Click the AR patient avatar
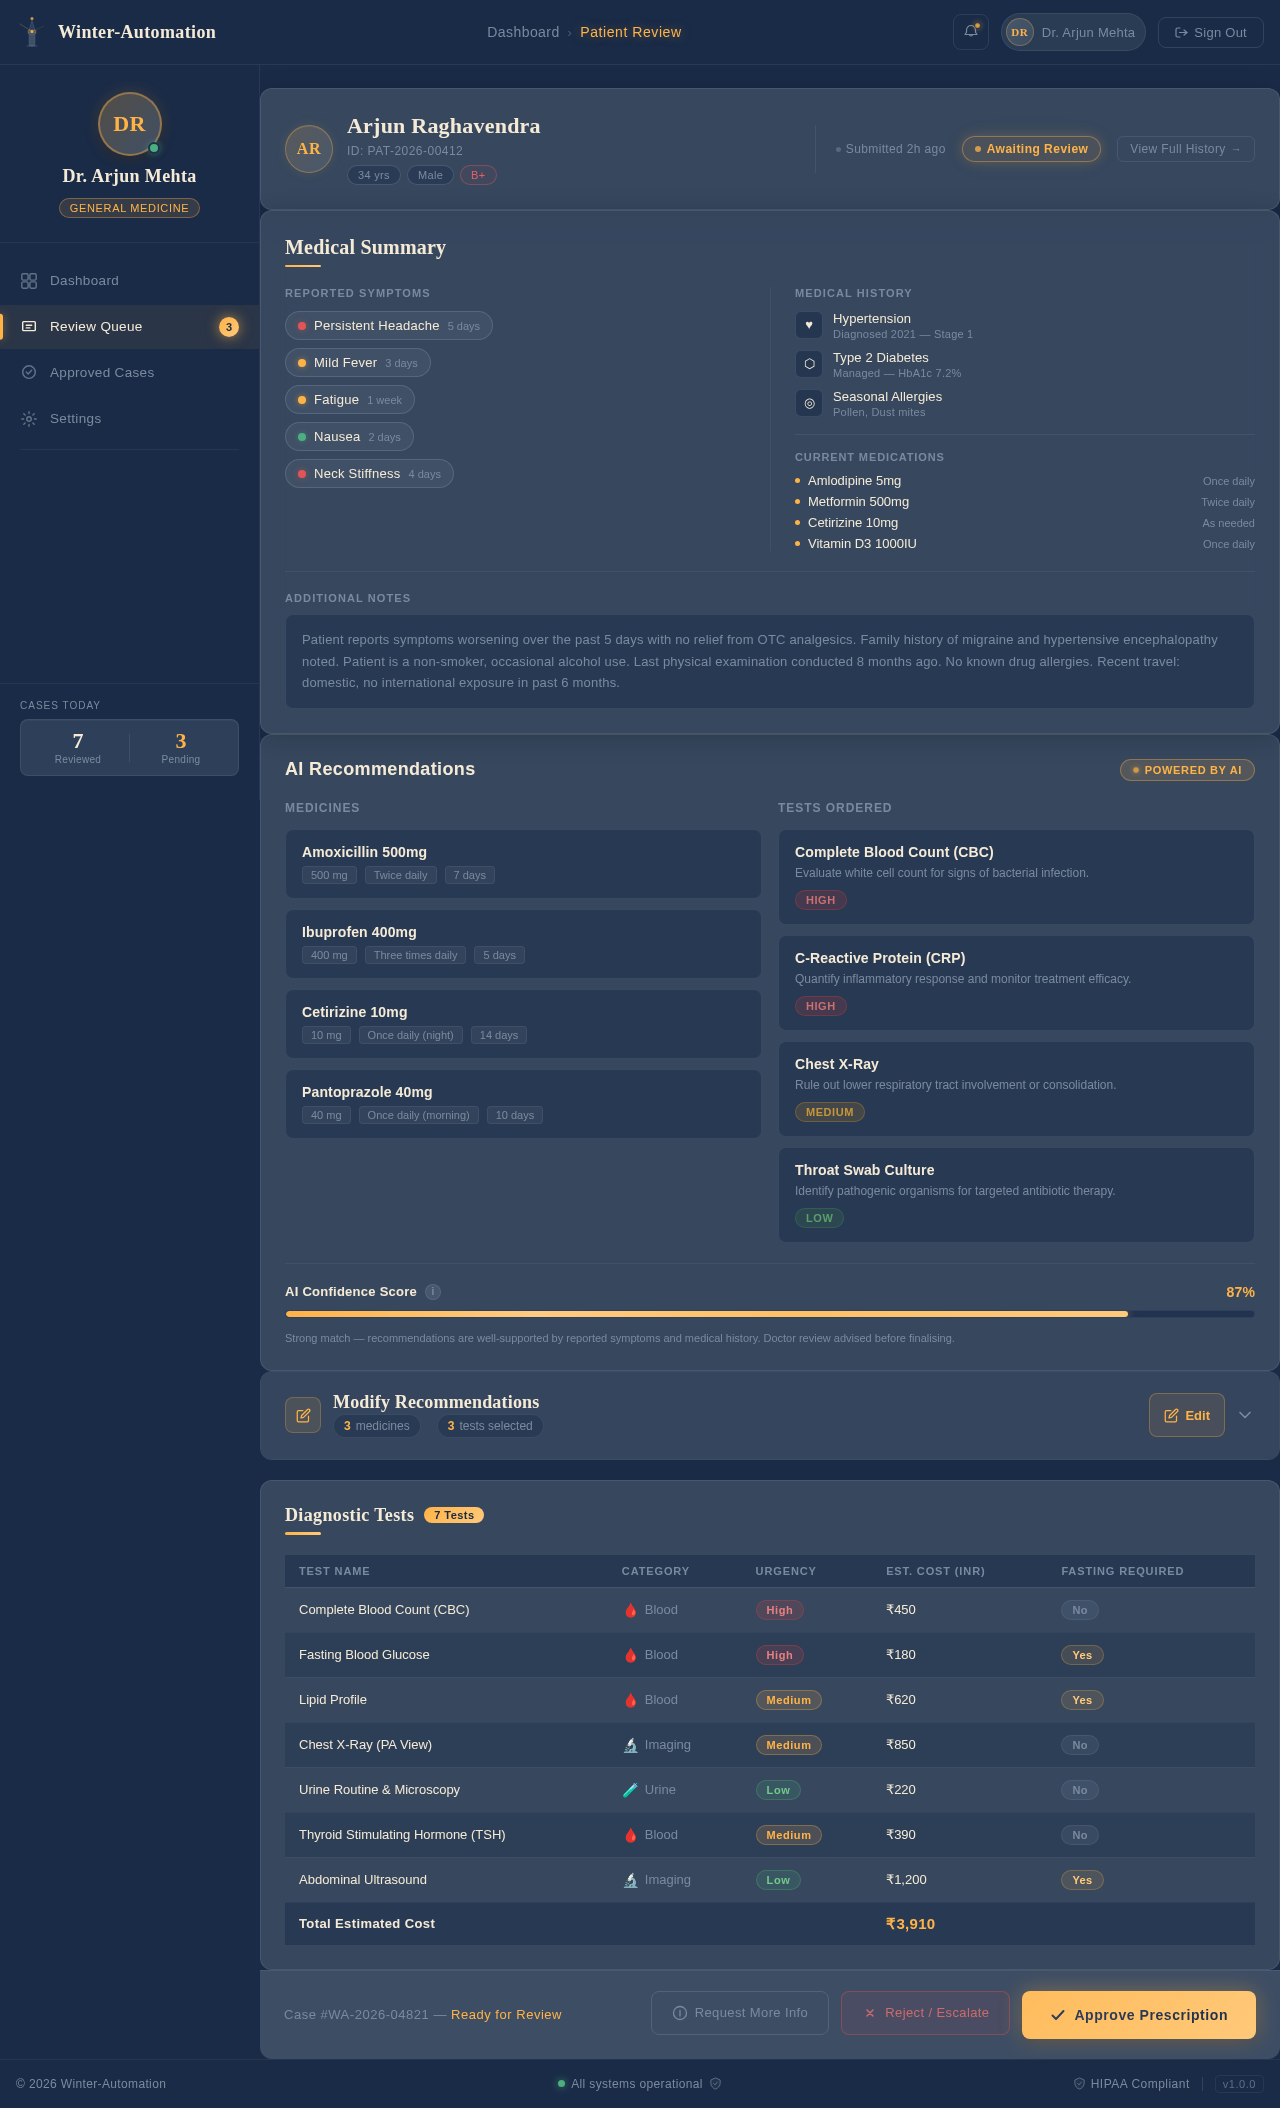The image size is (1280, 2108). pos(309,149)
